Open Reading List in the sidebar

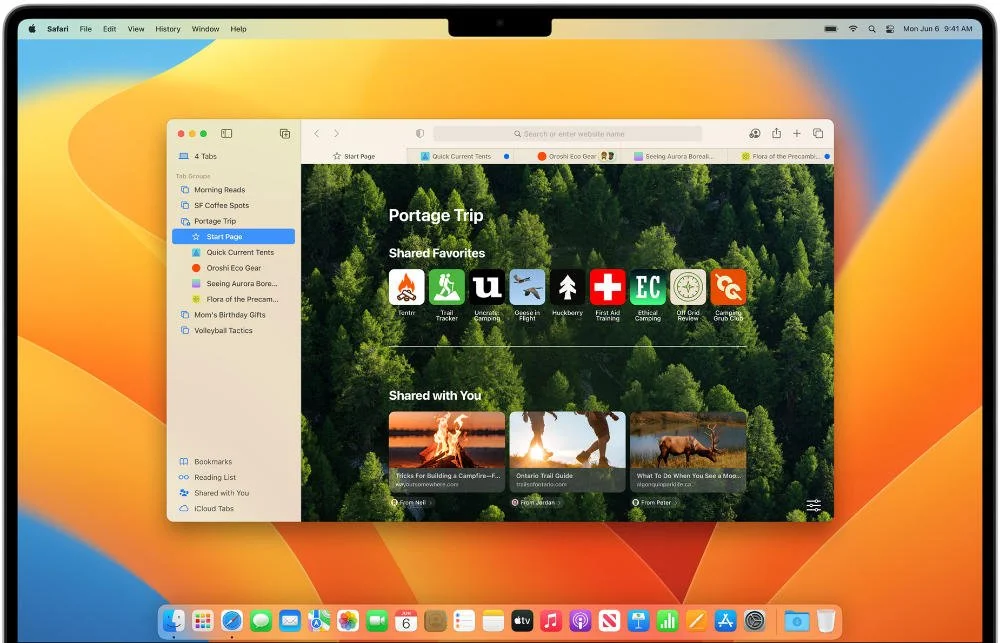(233, 477)
